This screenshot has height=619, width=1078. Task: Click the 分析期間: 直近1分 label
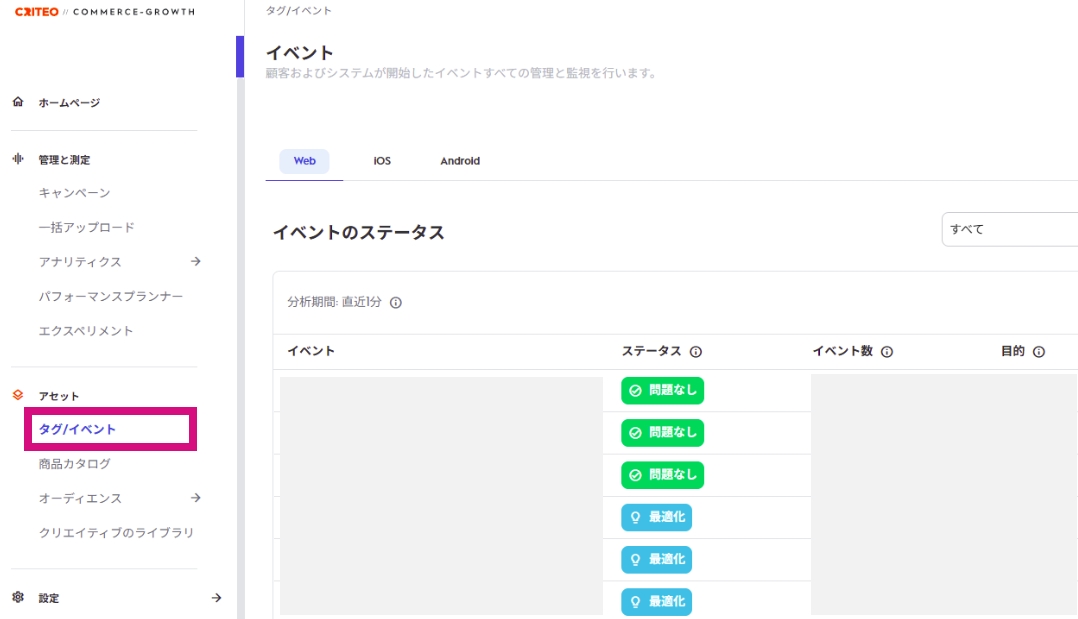(334, 302)
